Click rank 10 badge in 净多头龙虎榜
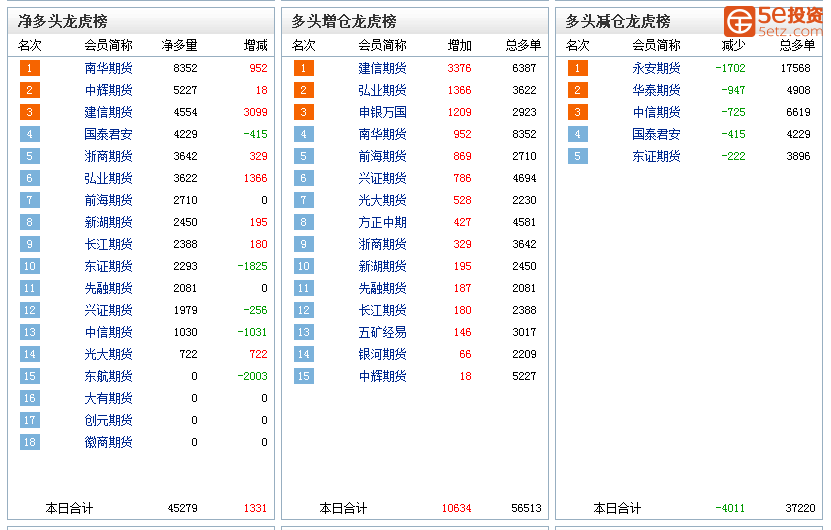This screenshot has height=530, width=831. (x=30, y=266)
